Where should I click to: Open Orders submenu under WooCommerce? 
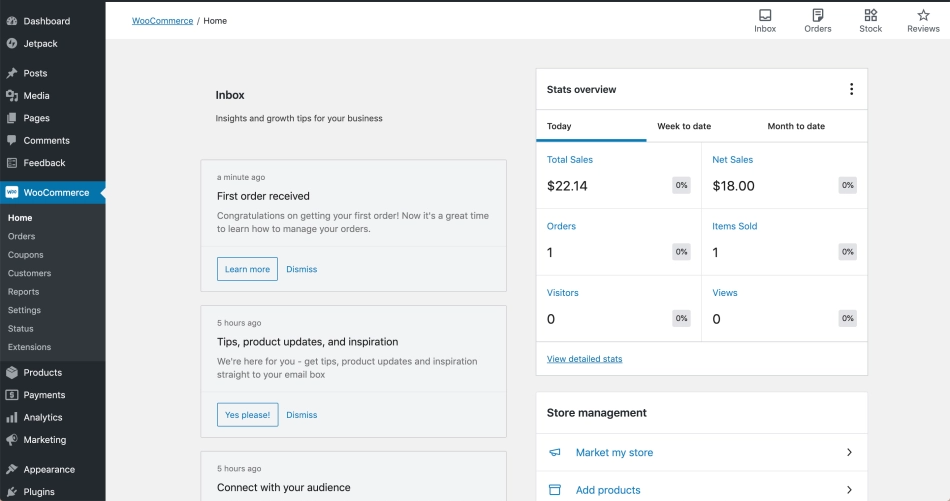click(21, 236)
